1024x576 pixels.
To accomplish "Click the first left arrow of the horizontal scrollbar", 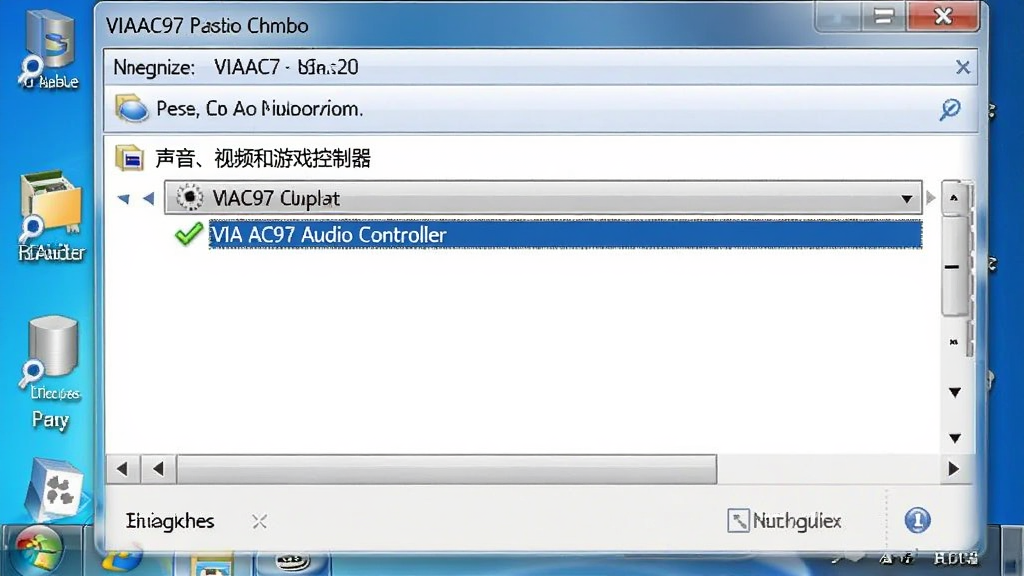I will pyautogui.click(x=123, y=469).
